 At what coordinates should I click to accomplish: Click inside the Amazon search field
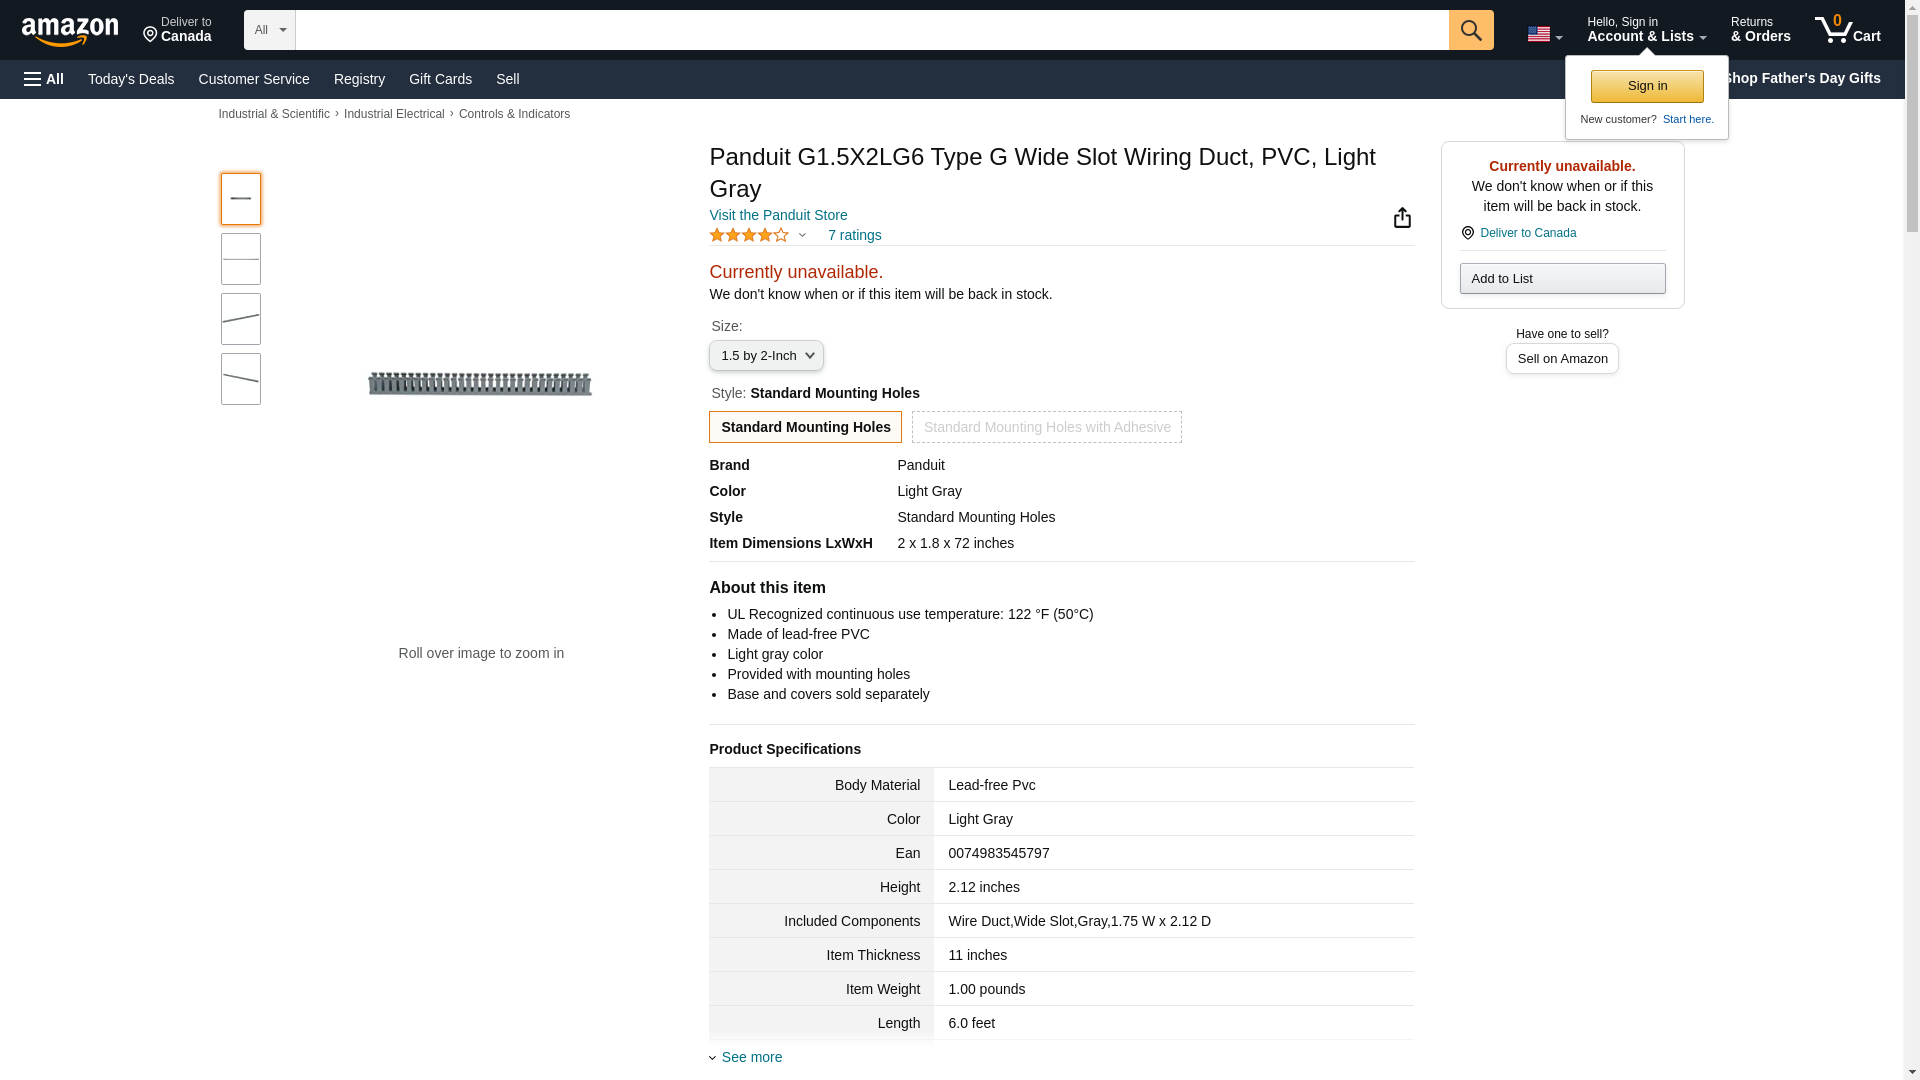tap(870, 30)
